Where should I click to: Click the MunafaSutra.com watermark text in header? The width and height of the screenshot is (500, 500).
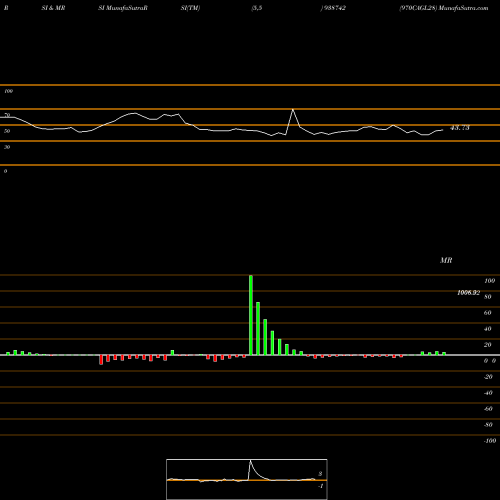tap(463, 8)
